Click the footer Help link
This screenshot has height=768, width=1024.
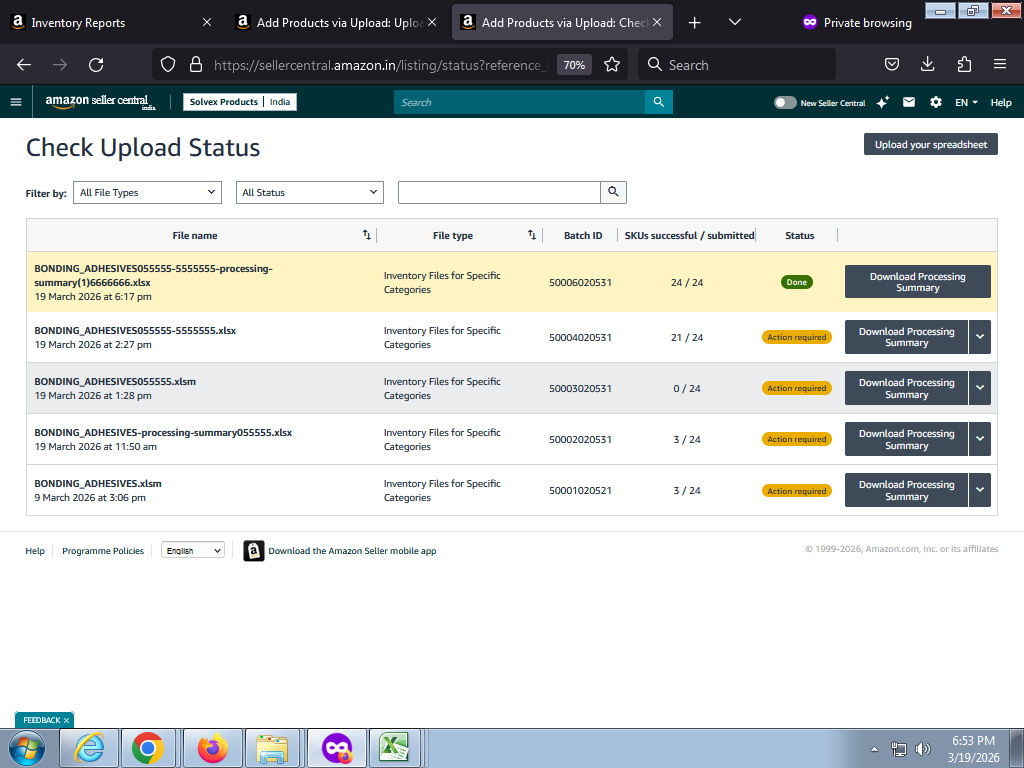click(x=35, y=551)
